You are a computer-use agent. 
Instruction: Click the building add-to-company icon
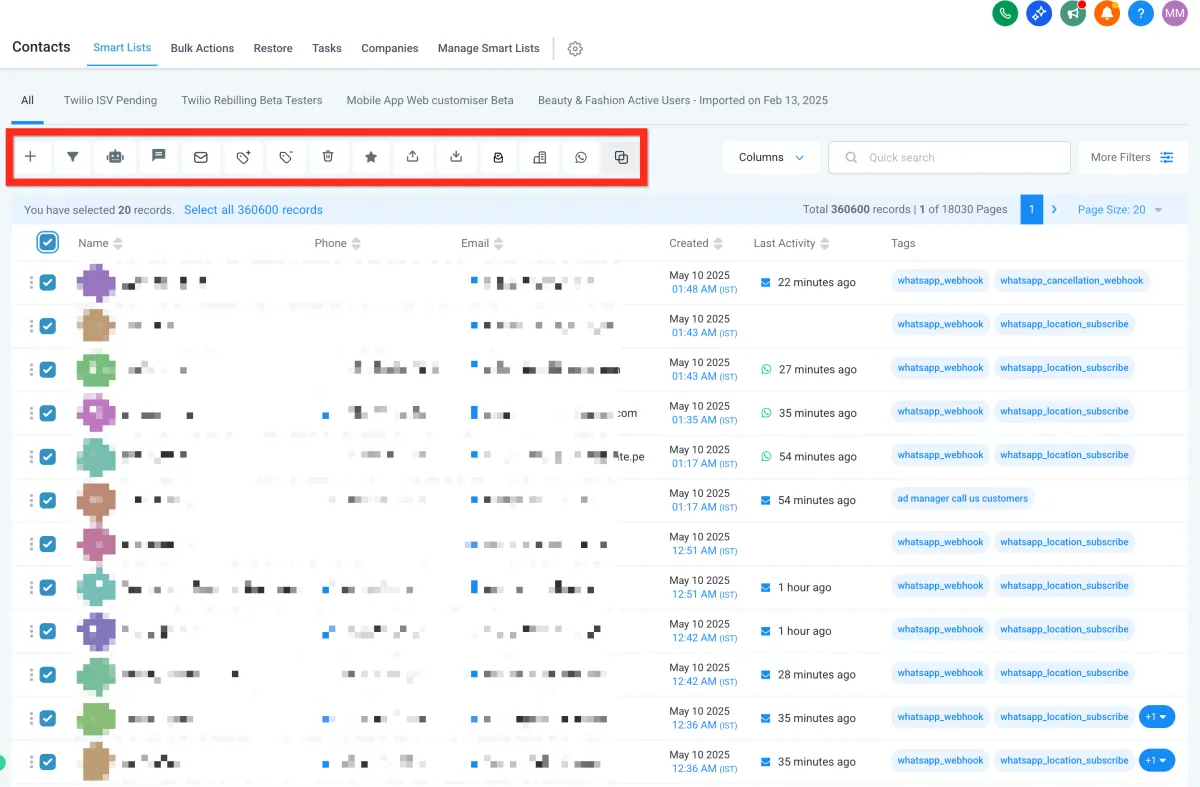coord(540,157)
